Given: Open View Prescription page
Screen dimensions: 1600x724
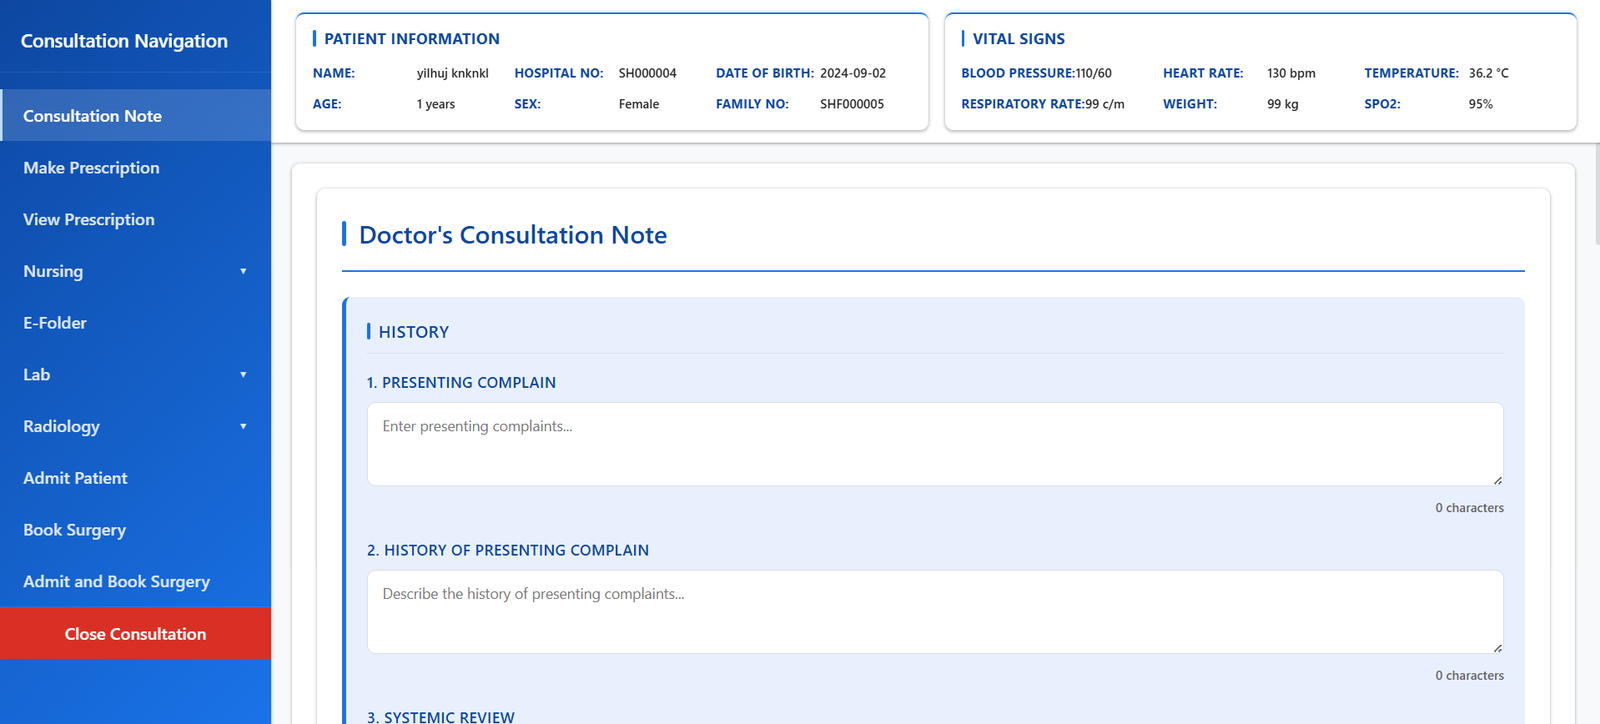Looking at the screenshot, I should coord(89,220).
